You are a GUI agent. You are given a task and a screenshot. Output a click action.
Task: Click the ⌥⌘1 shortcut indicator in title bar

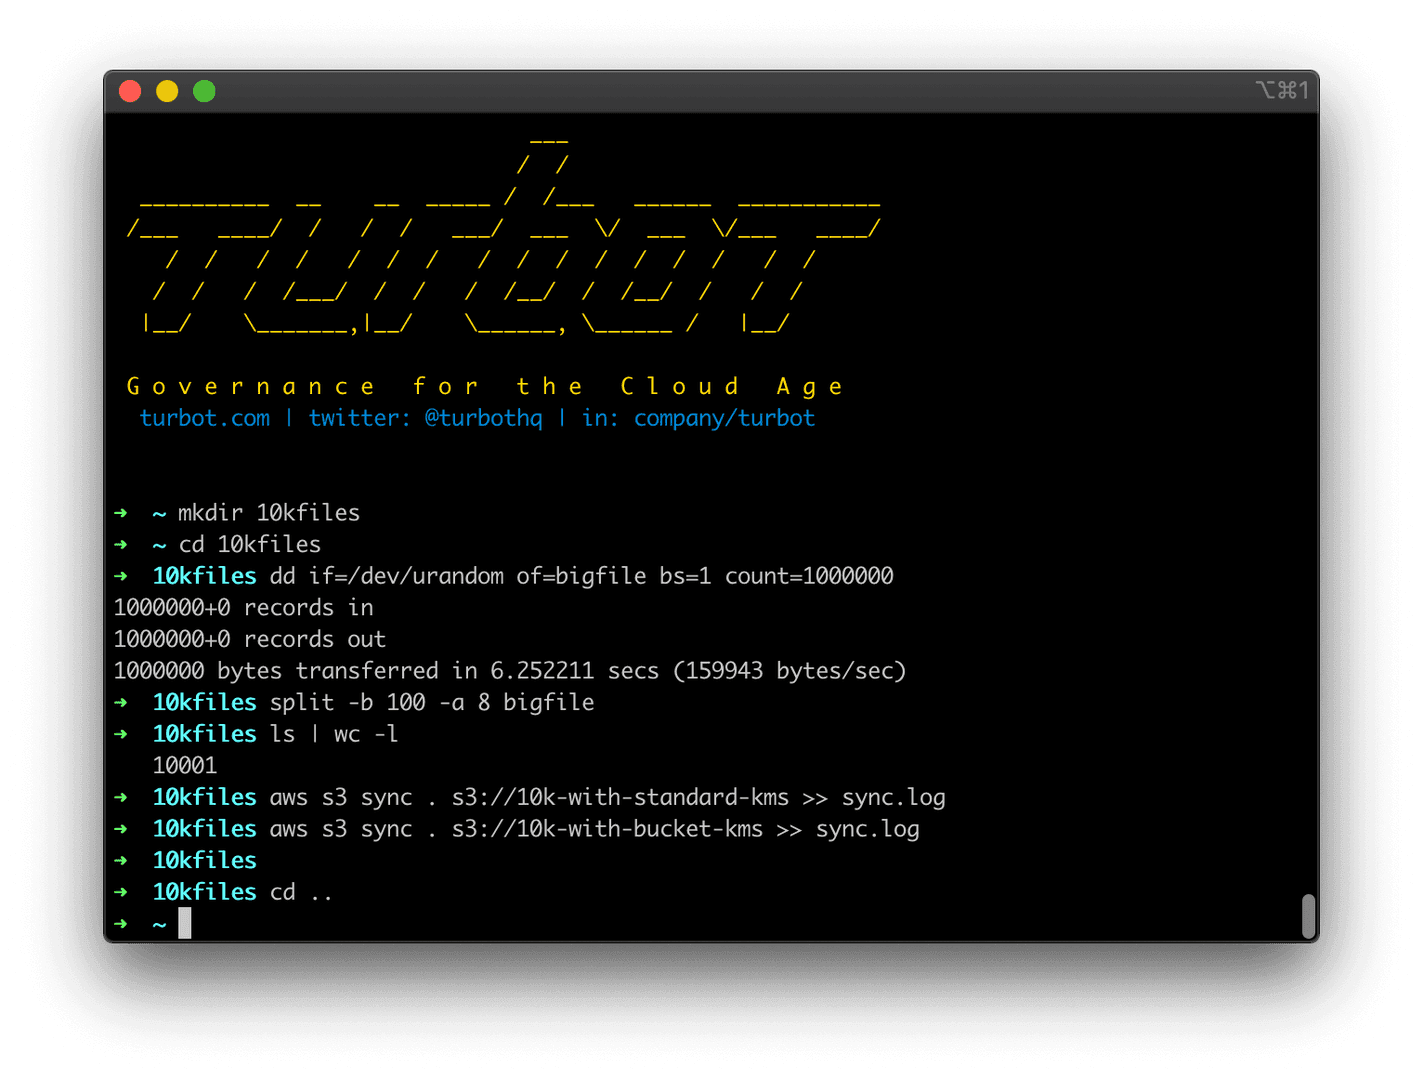[1282, 91]
